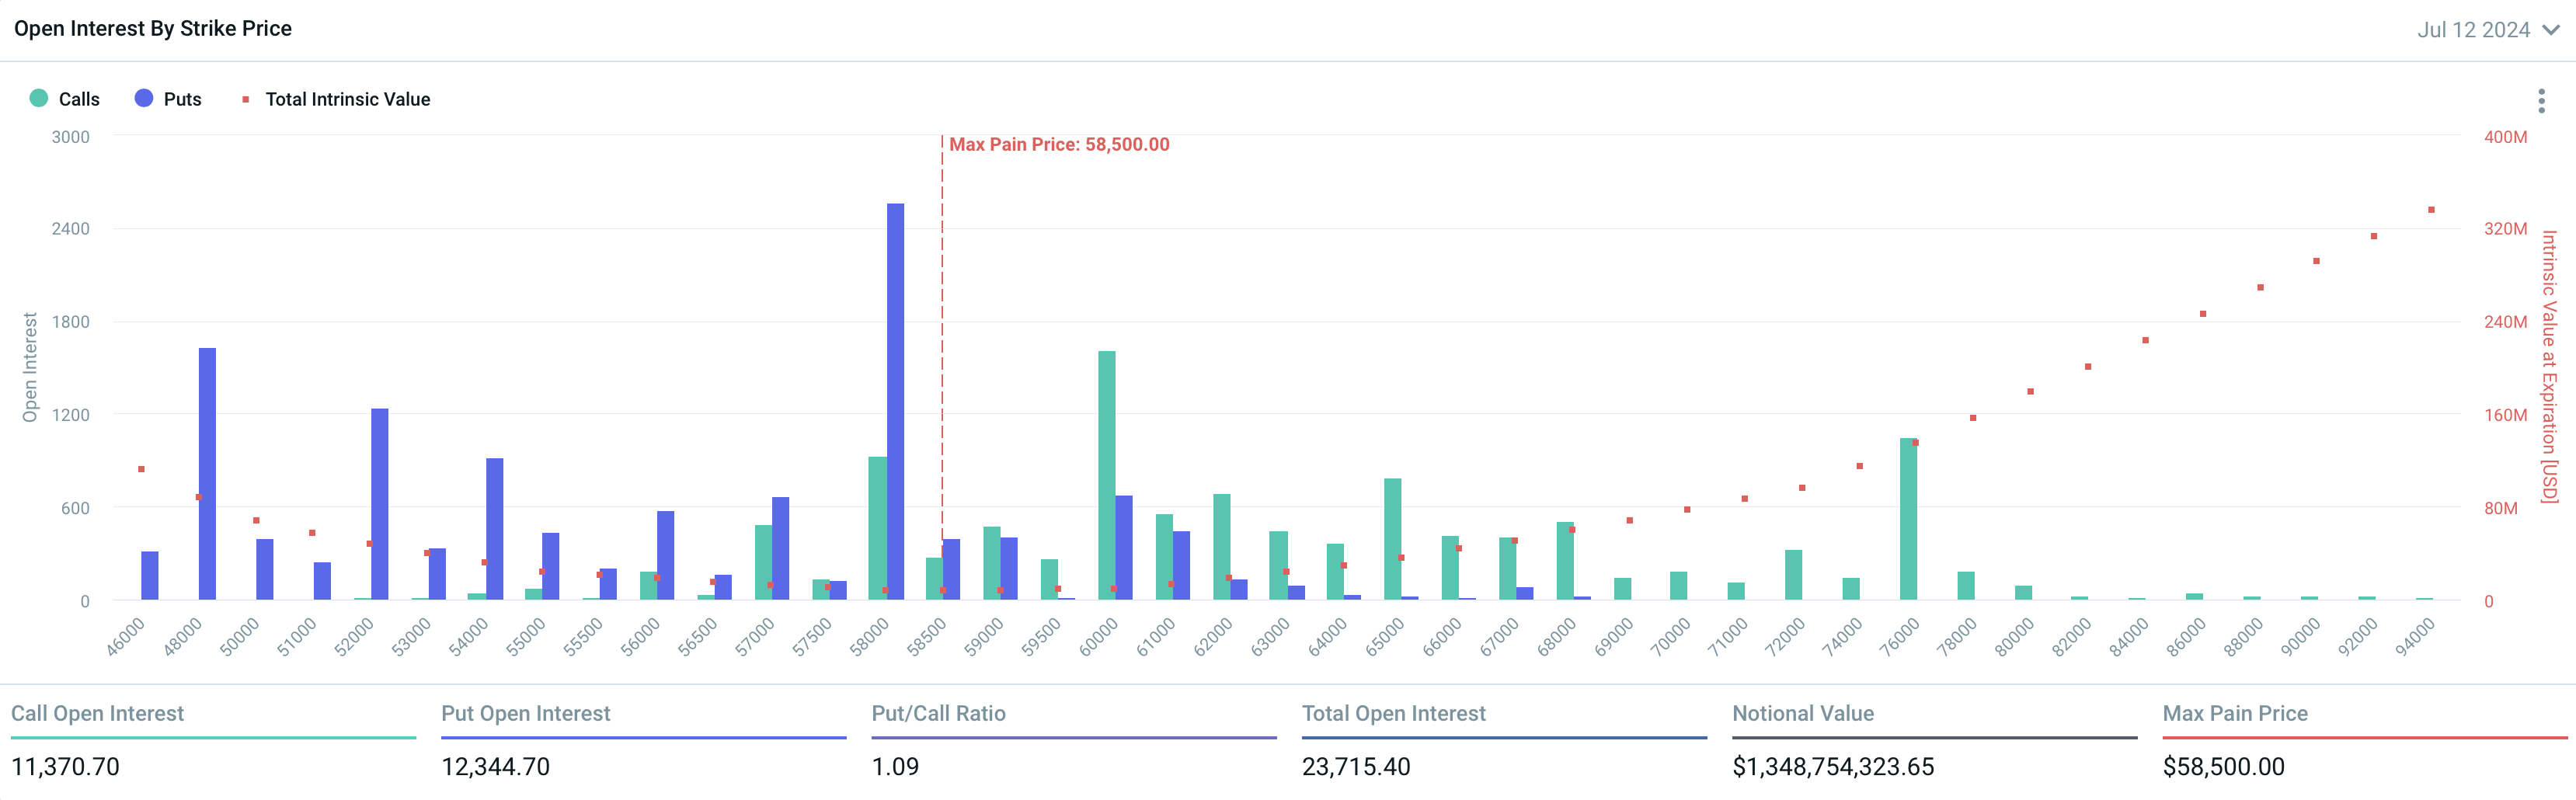This screenshot has width=2576, height=800.
Task: Toggle the Puts series label
Action: point(182,99)
